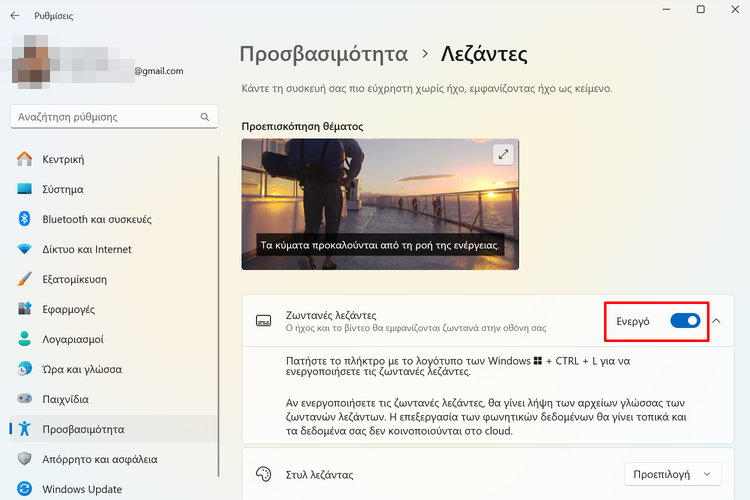This screenshot has width=750, height=500.
Task: Click the Προσβασιμότητα breadcrumb link
Action: [x=324, y=54]
